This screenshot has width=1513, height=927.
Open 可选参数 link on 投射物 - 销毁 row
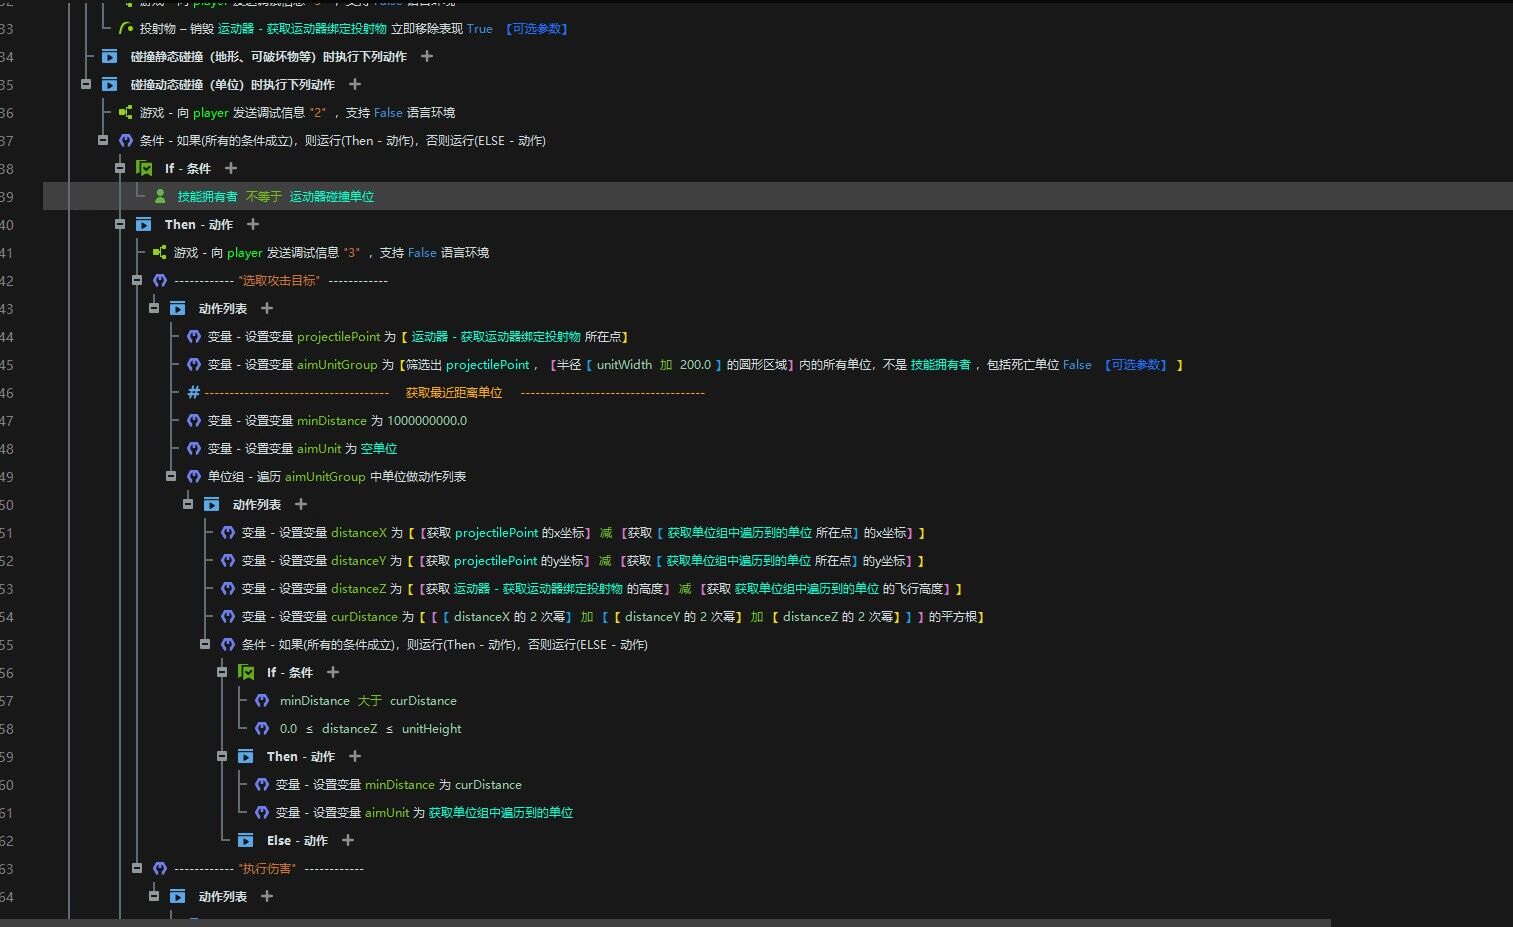coord(537,28)
